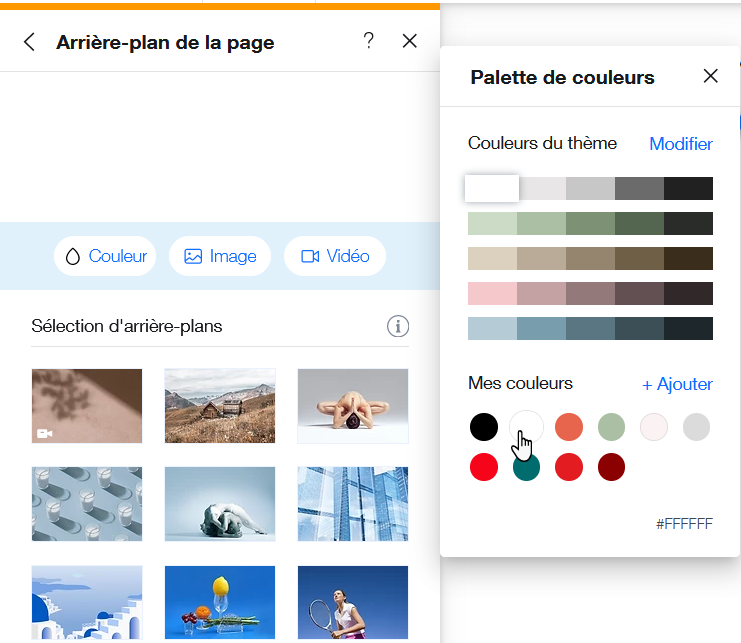
Task: Select the second tan theme swatch
Action: [x=542, y=258]
